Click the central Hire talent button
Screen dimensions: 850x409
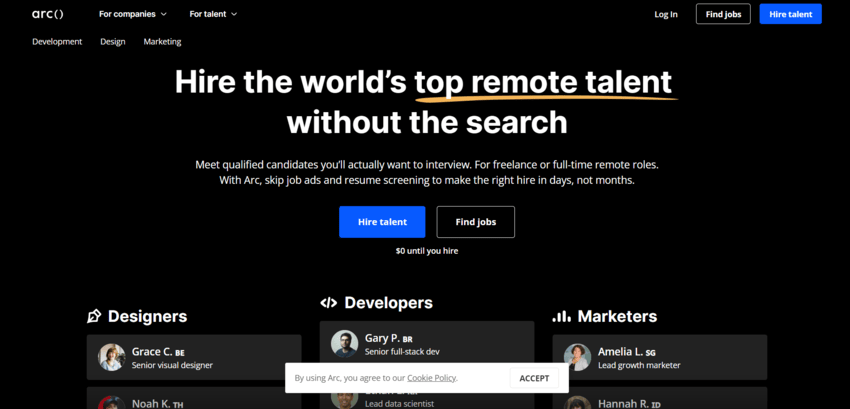(x=382, y=222)
